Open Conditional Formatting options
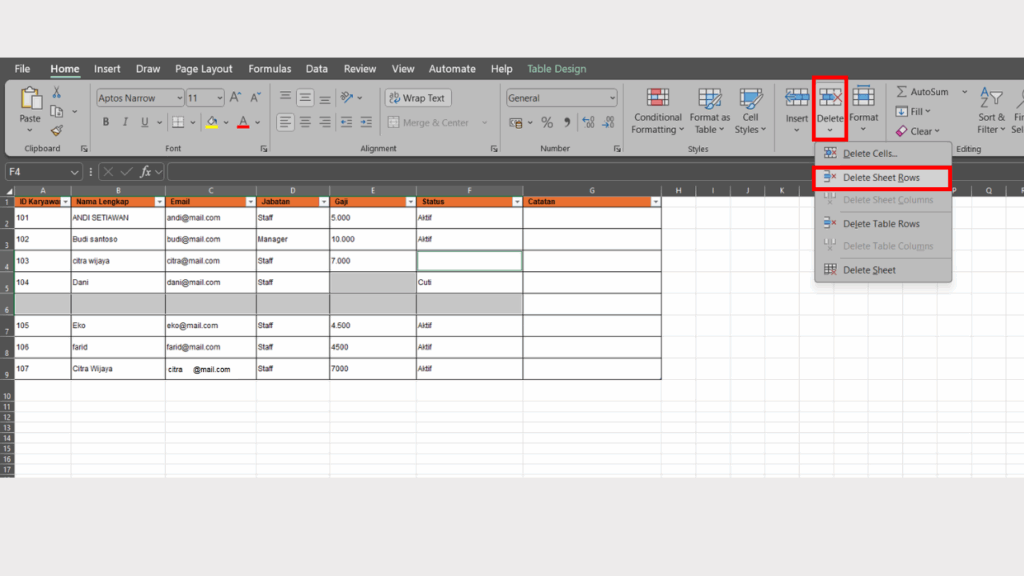This screenshot has width=1024, height=576. pyautogui.click(x=657, y=112)
